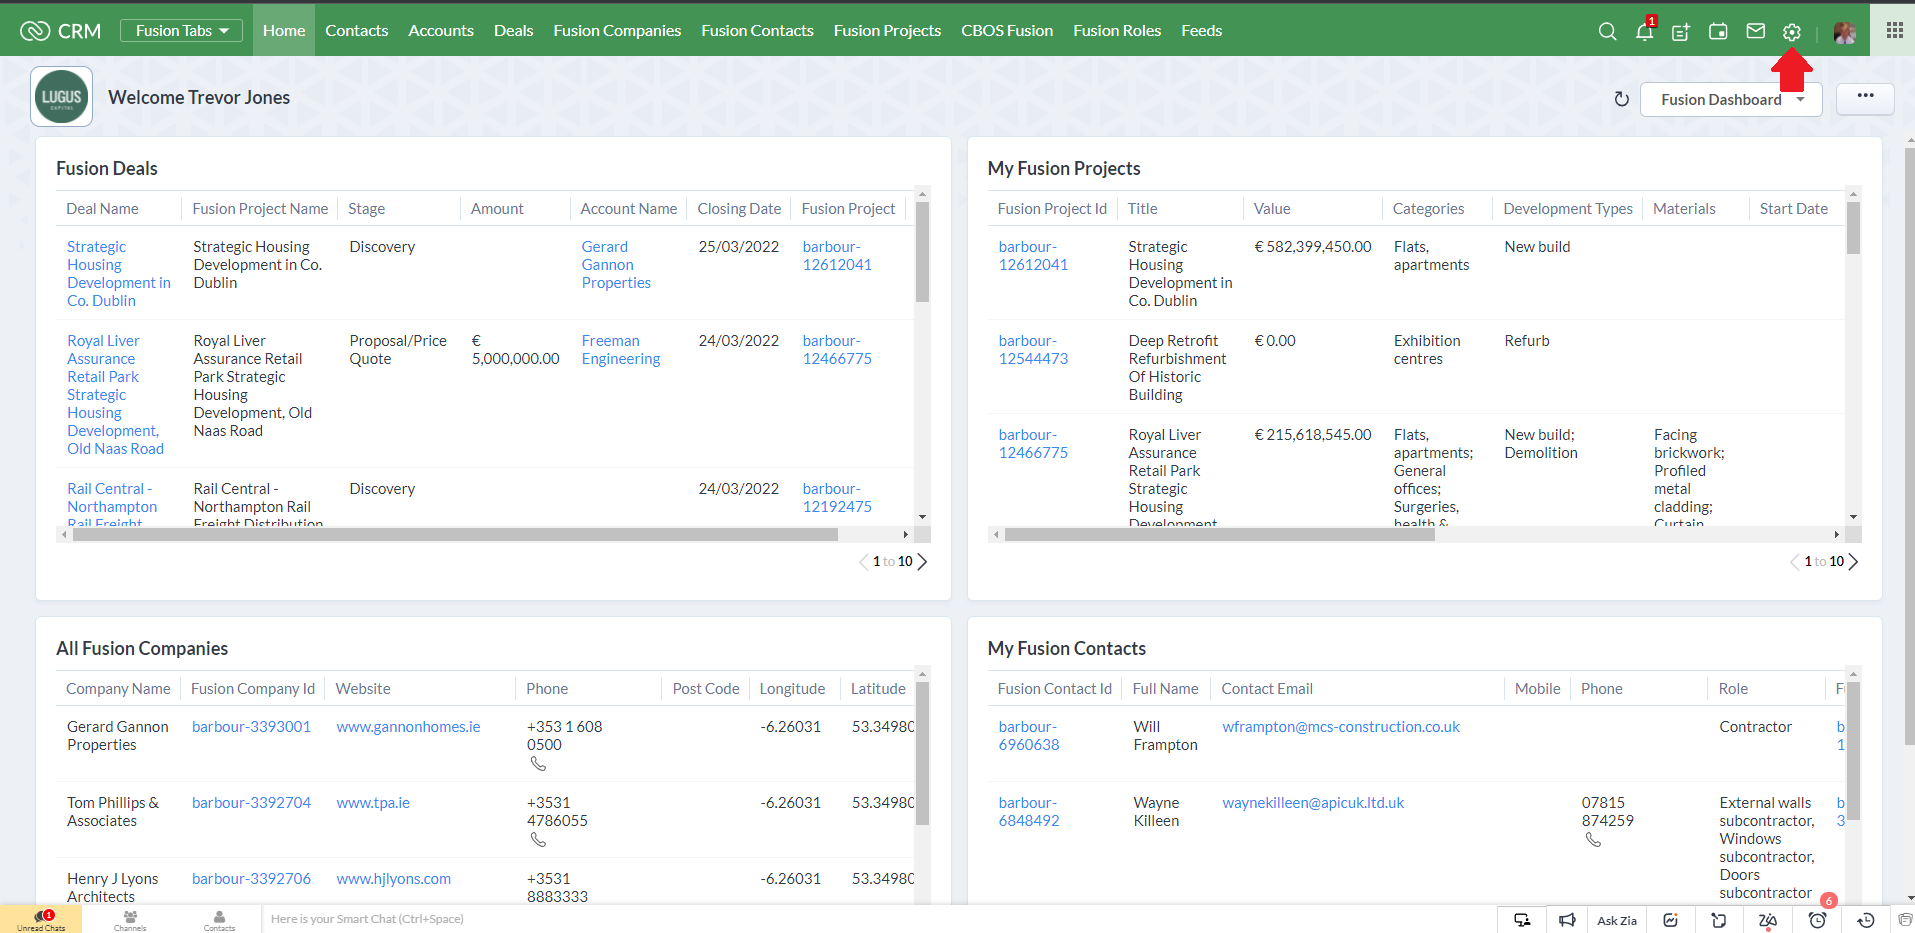Open the global search icon
Screen dimensions: 1915x933
1607,31
